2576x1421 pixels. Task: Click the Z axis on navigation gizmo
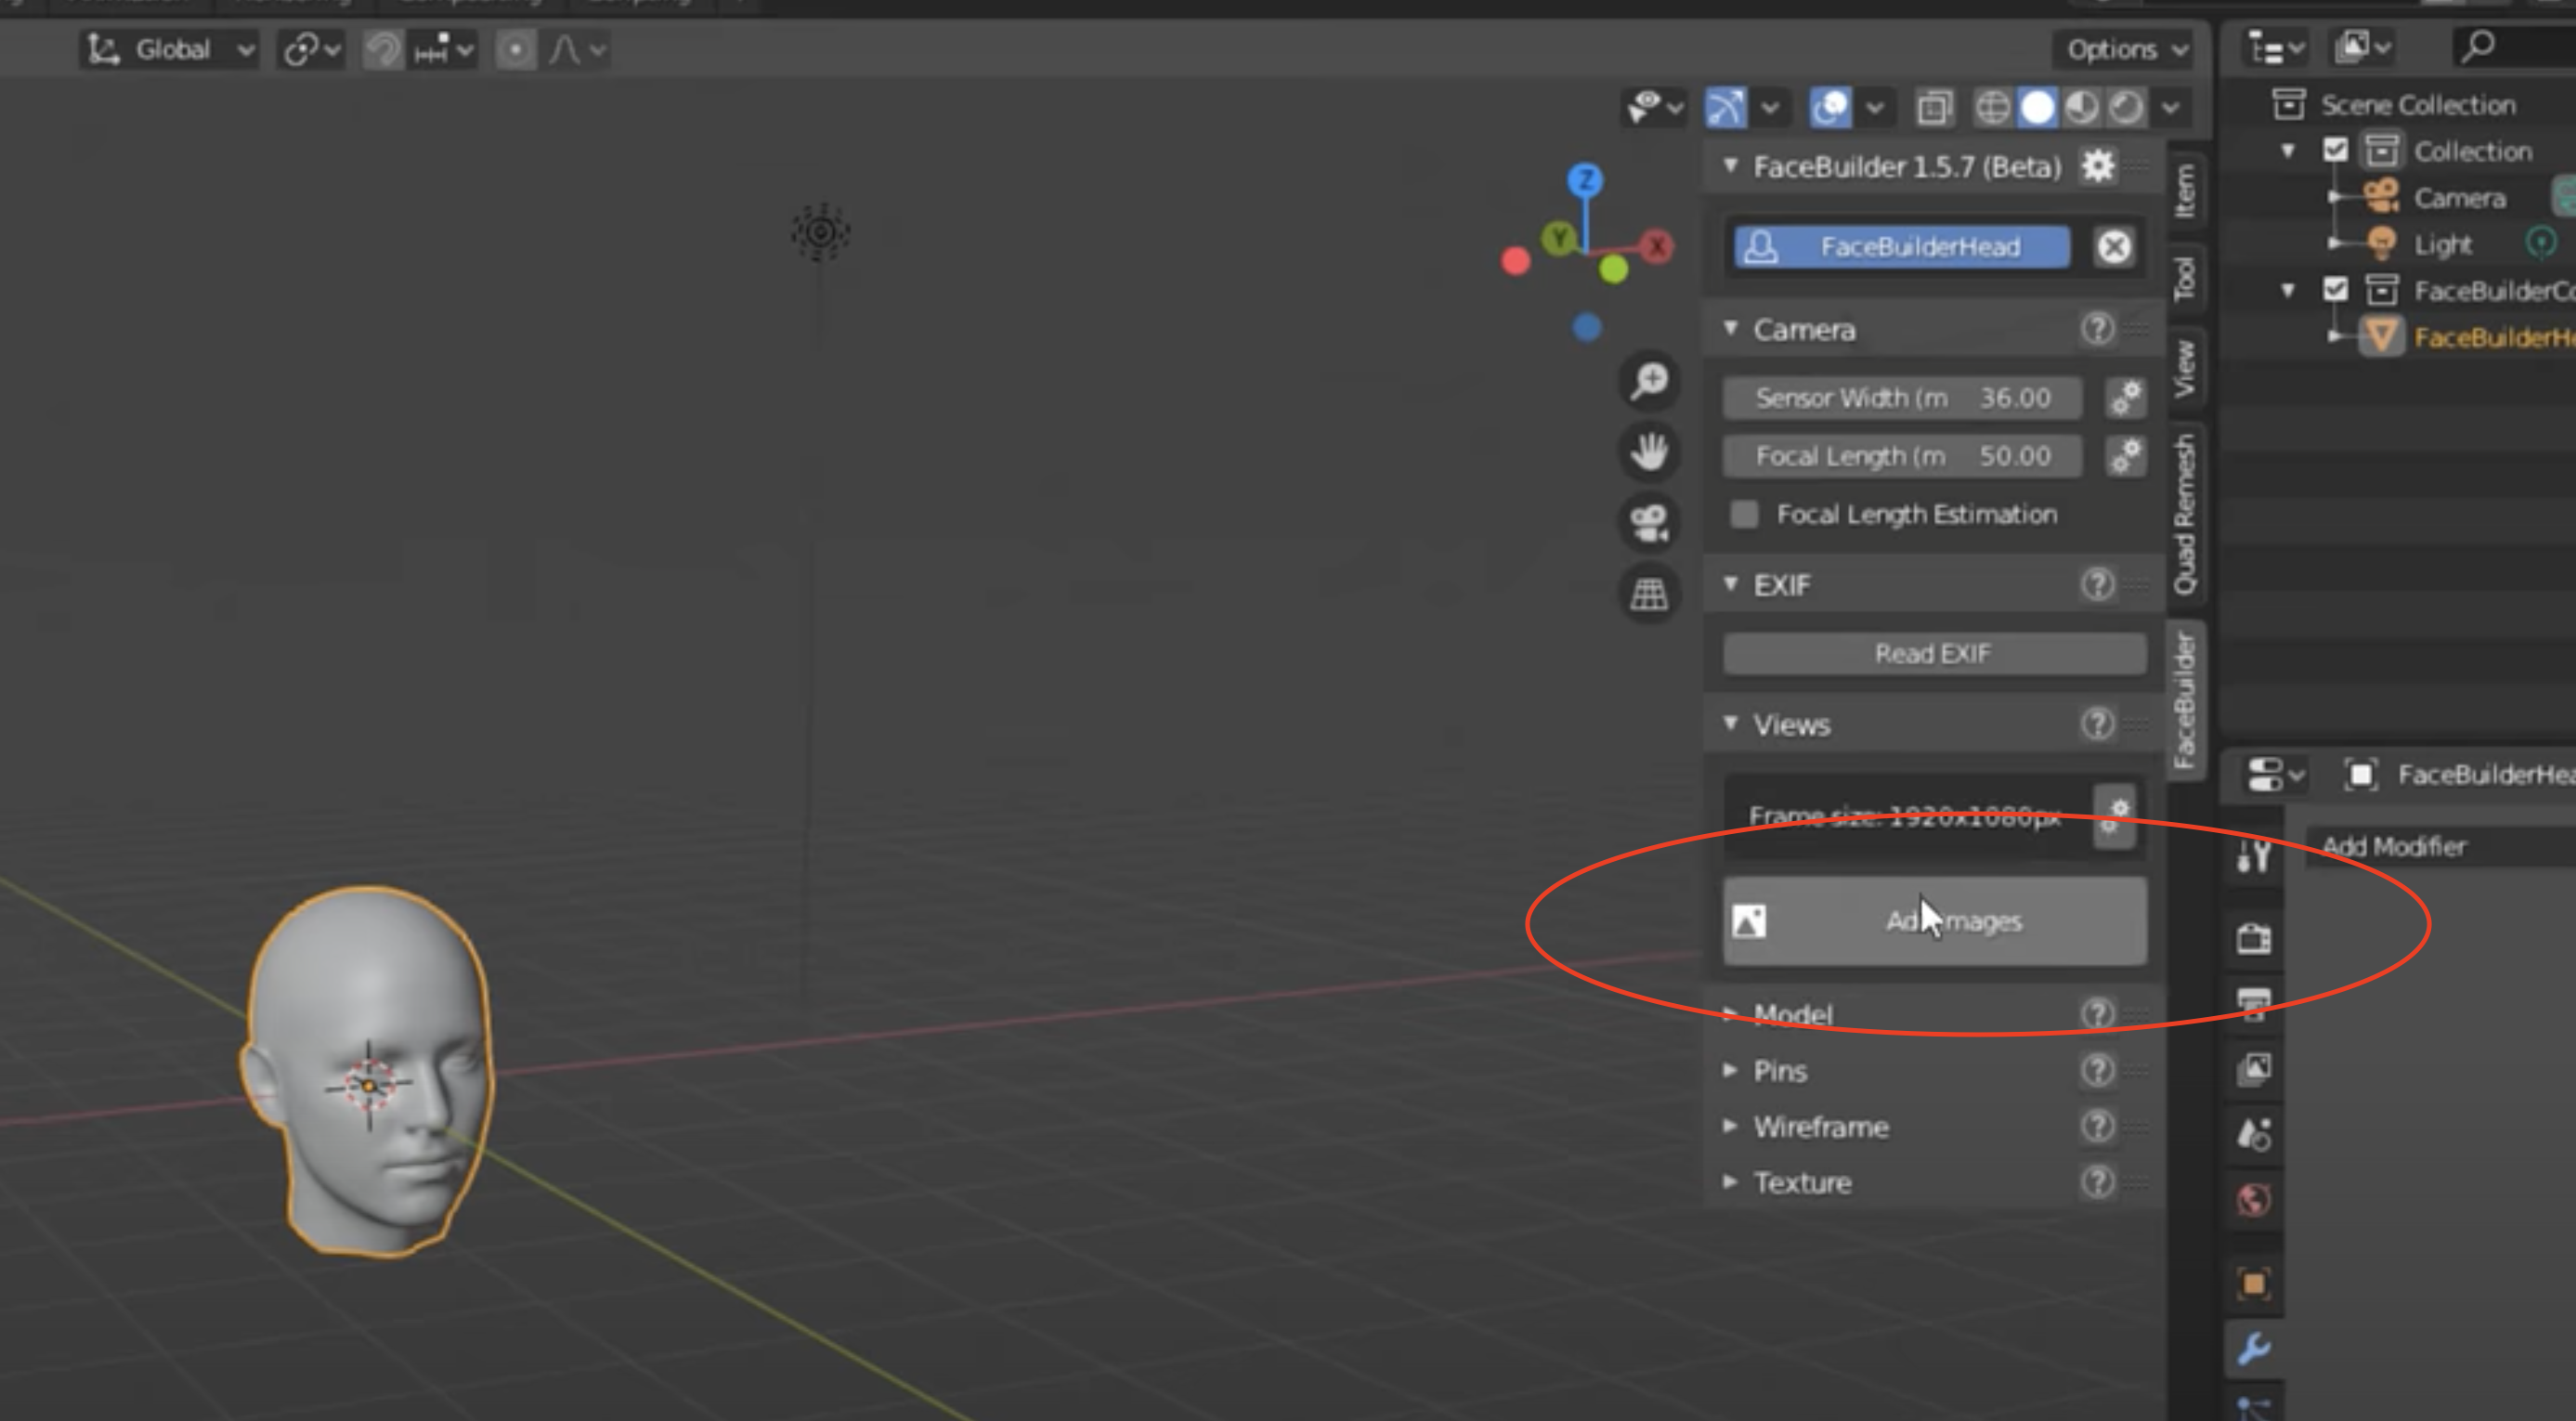tap(1585, 181)
